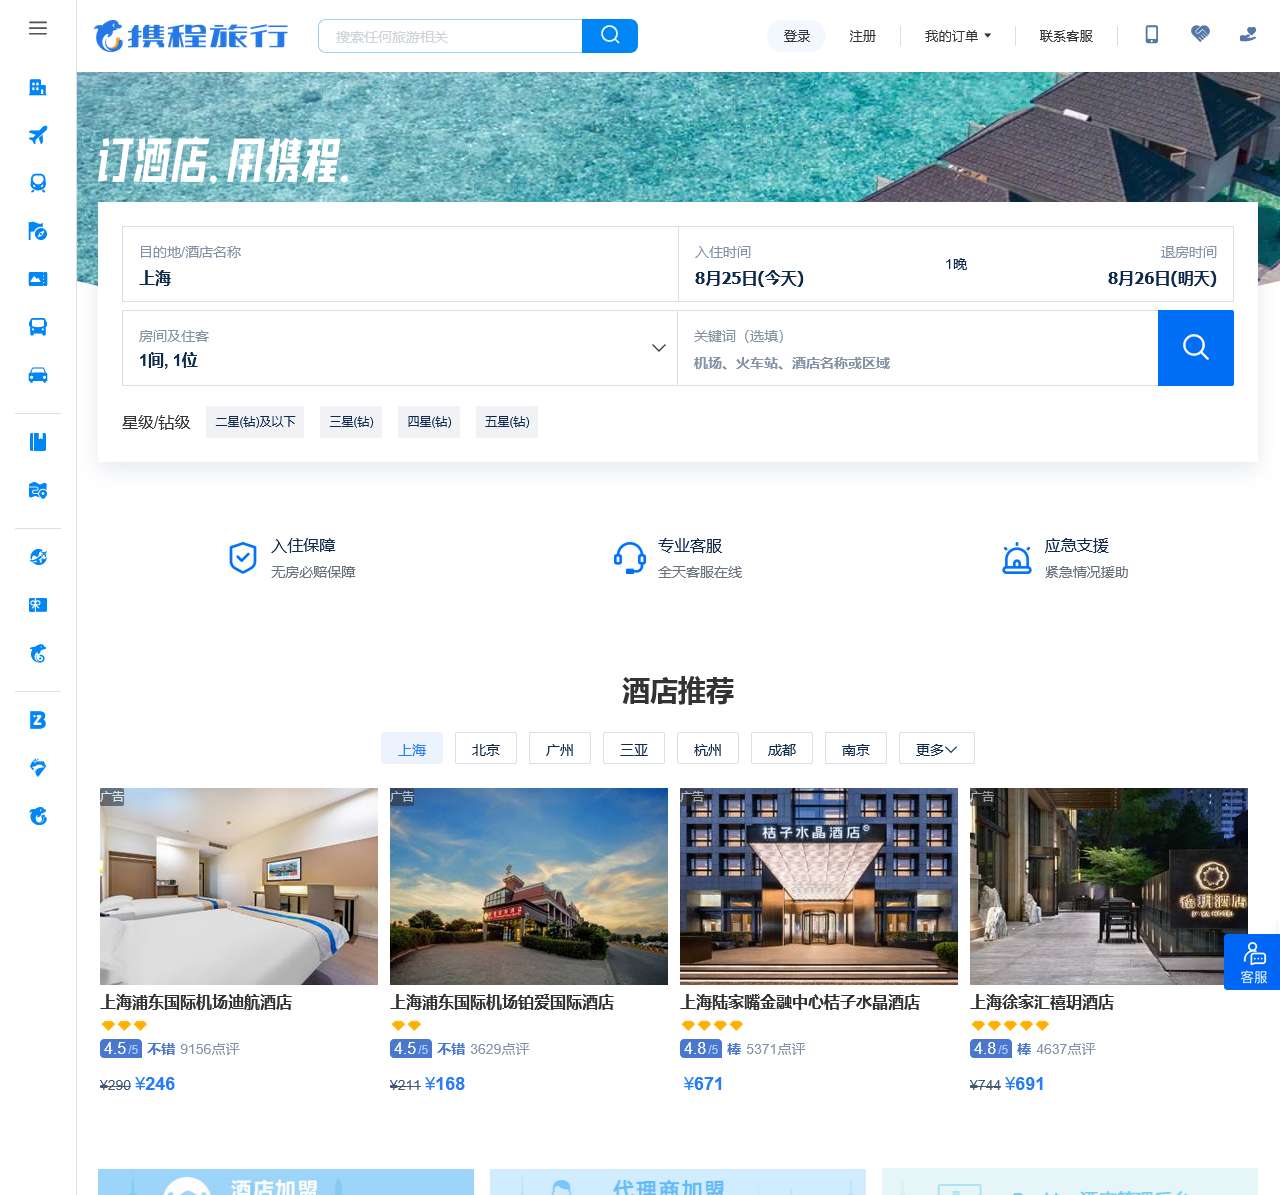1280x1195 pixels.
Task: Select the car rental icon in the sidebar
Action: [x=38, y=374]
